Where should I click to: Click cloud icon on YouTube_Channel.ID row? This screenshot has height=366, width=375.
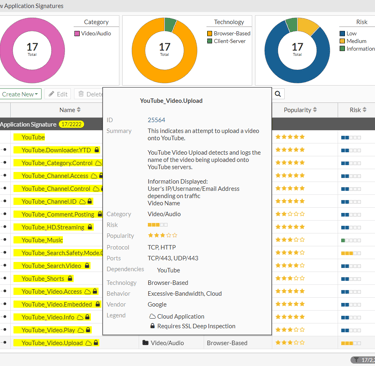(82, 202)
